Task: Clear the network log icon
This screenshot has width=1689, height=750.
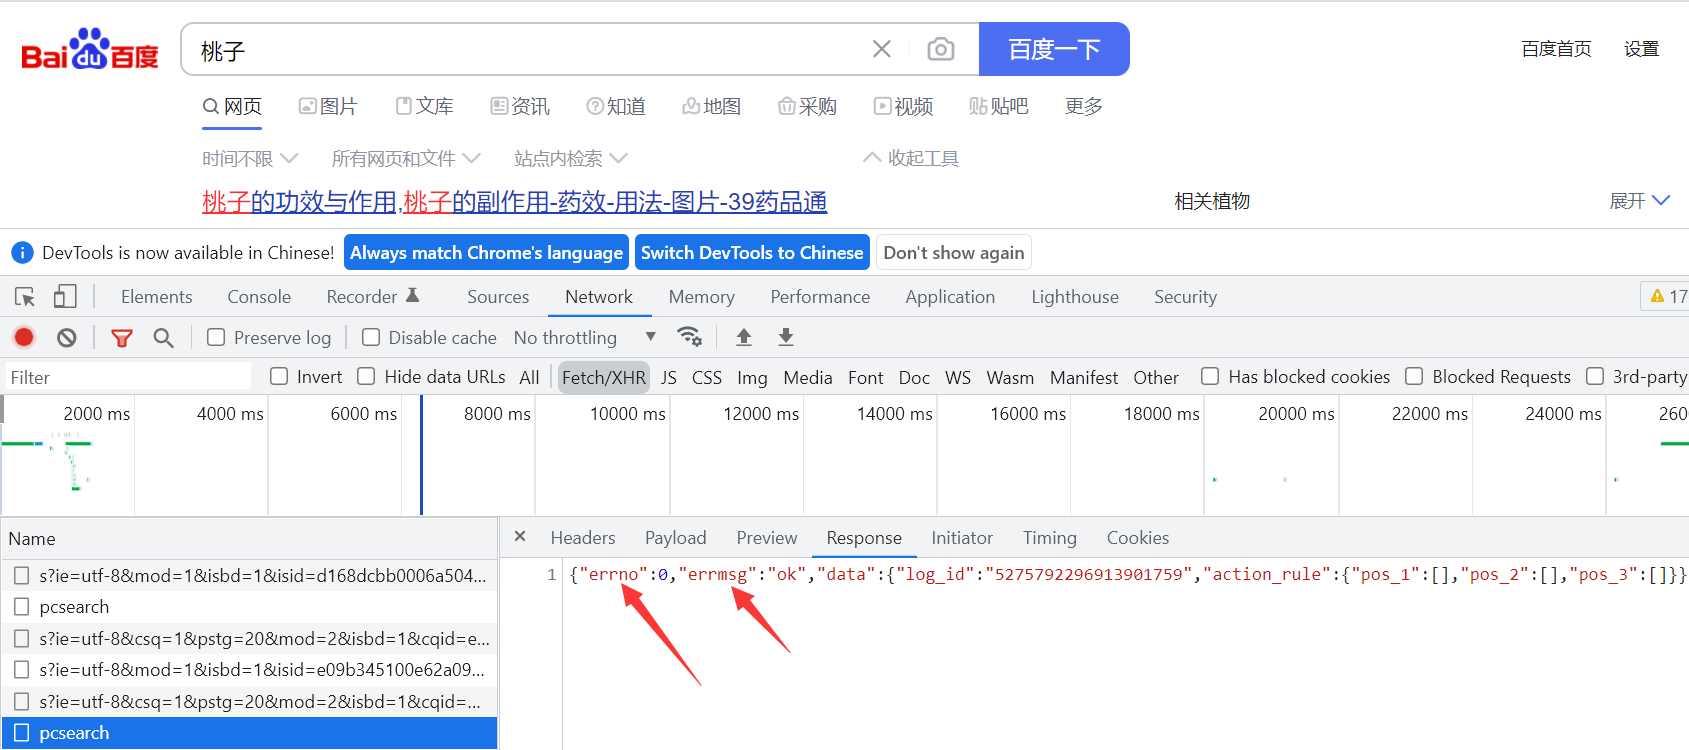Action: pos(67,338)
